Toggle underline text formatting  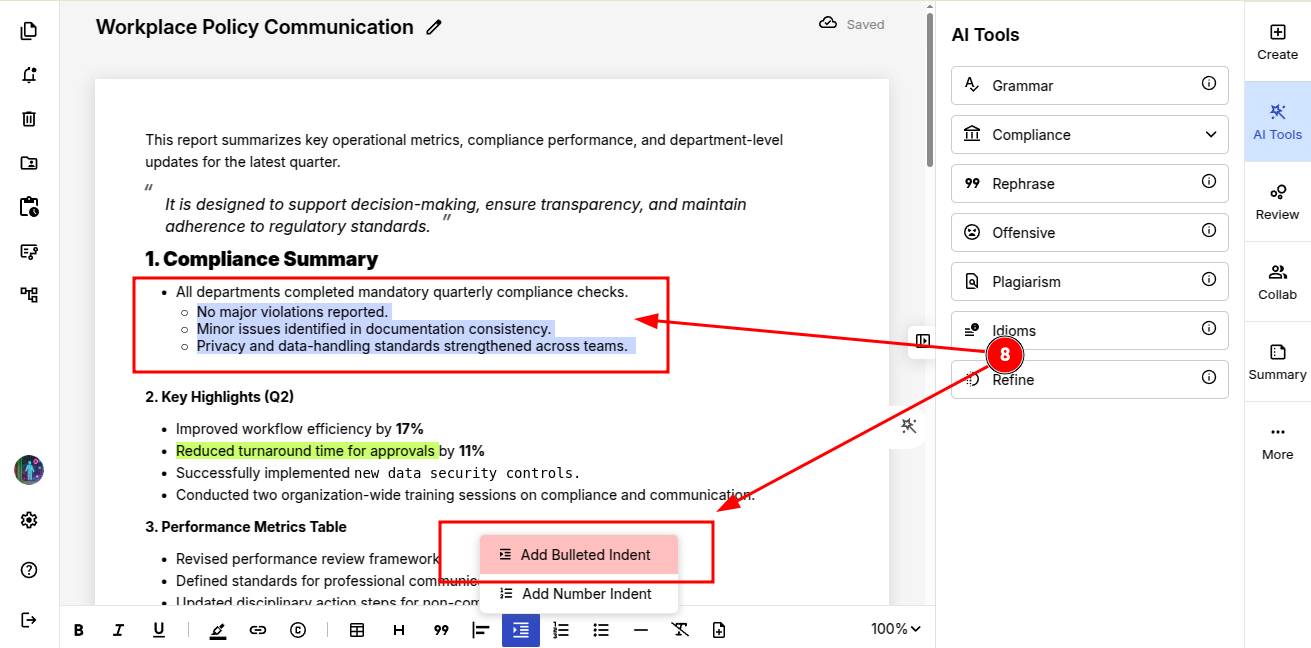tap(158, 630)
